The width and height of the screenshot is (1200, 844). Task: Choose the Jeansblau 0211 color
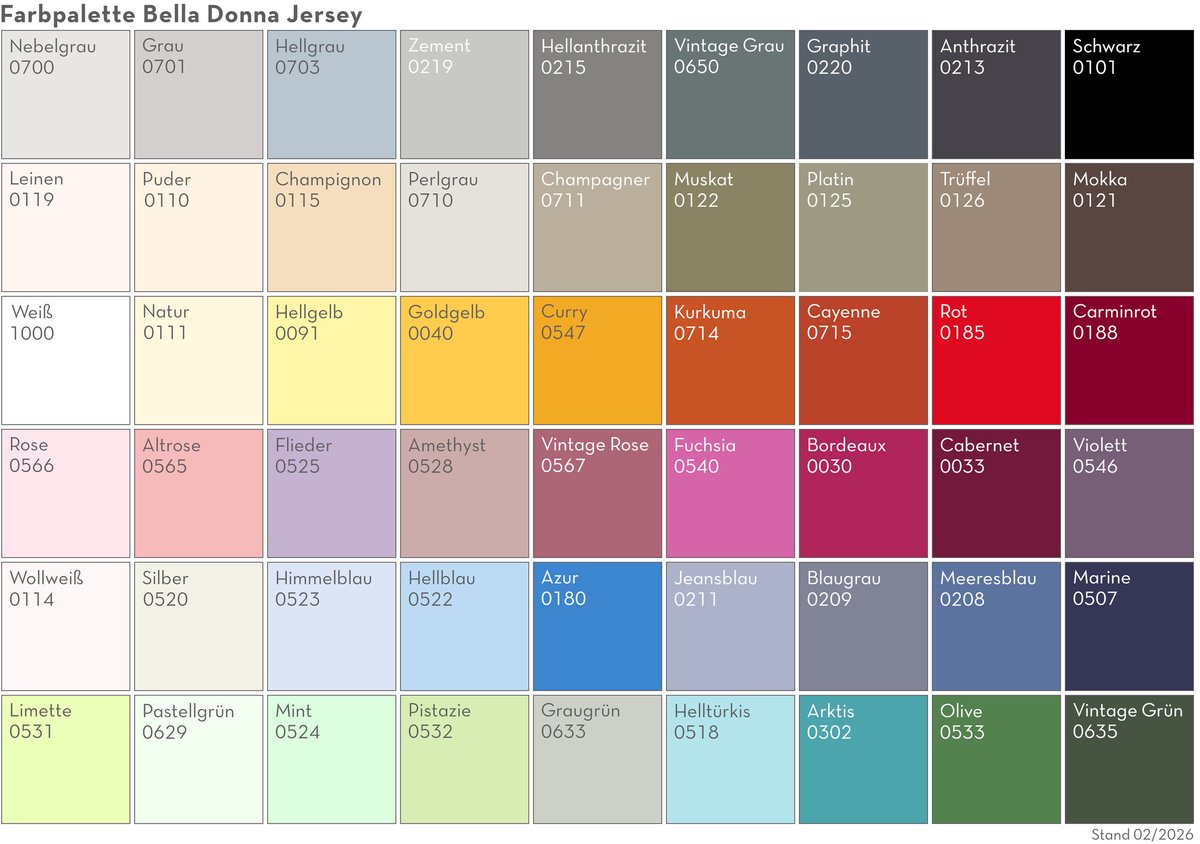tap(731, 626)
